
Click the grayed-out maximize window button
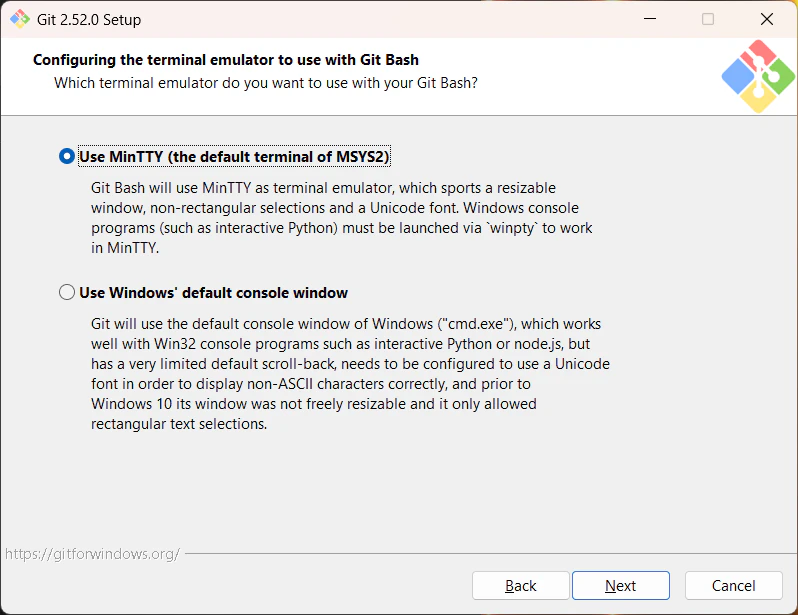coord(708,19)
